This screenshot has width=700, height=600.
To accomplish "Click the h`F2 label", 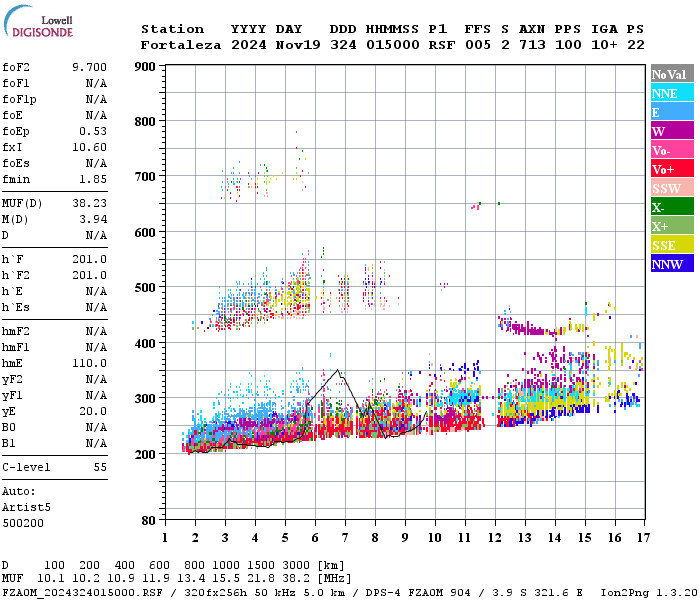I will point(16,275).
